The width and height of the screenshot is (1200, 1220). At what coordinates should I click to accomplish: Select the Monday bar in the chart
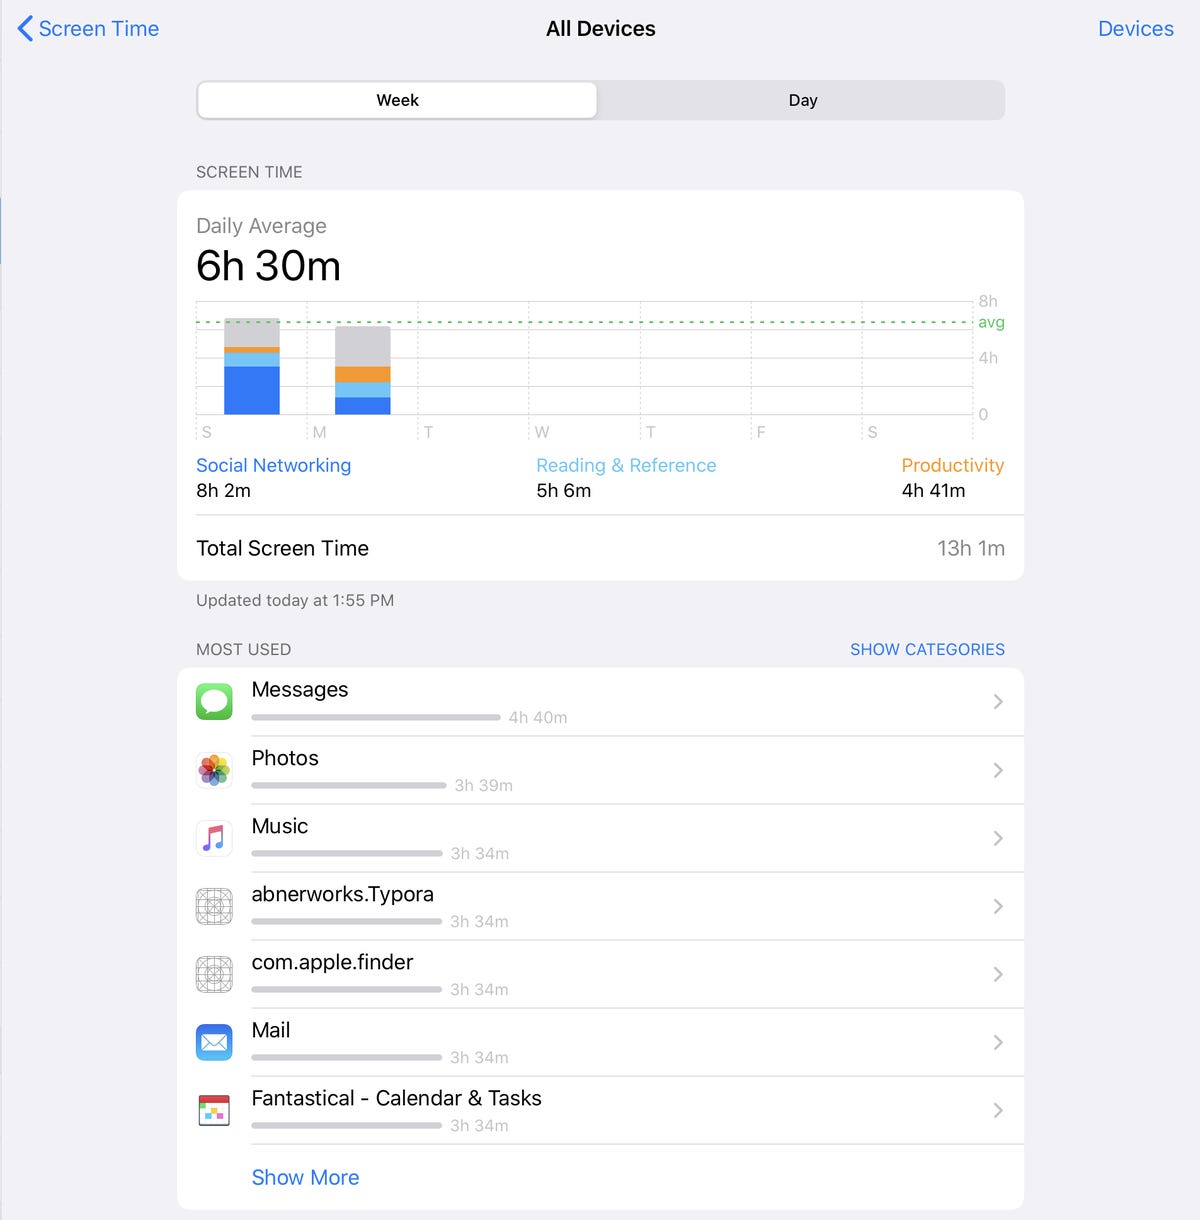[362, 370]
